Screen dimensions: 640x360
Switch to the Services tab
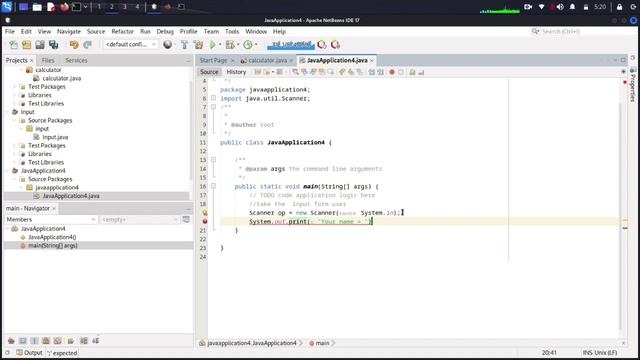[x=76, y=60]
